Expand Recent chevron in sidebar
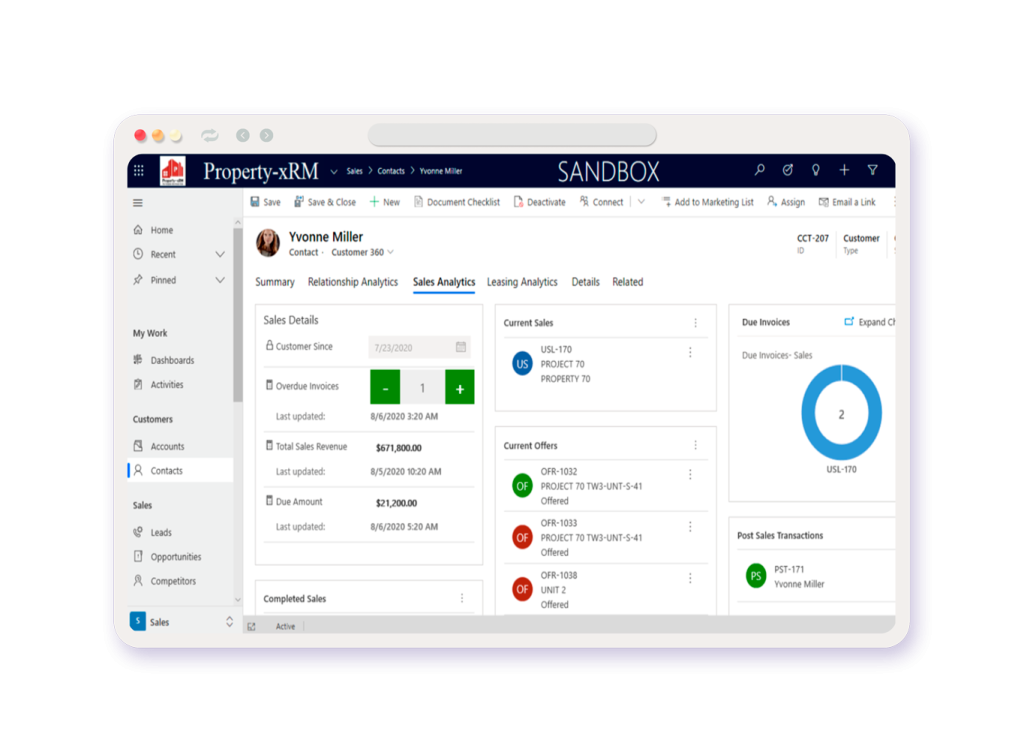The width and height of the screenshot is (1024, 749). click(x=220, y=255)
